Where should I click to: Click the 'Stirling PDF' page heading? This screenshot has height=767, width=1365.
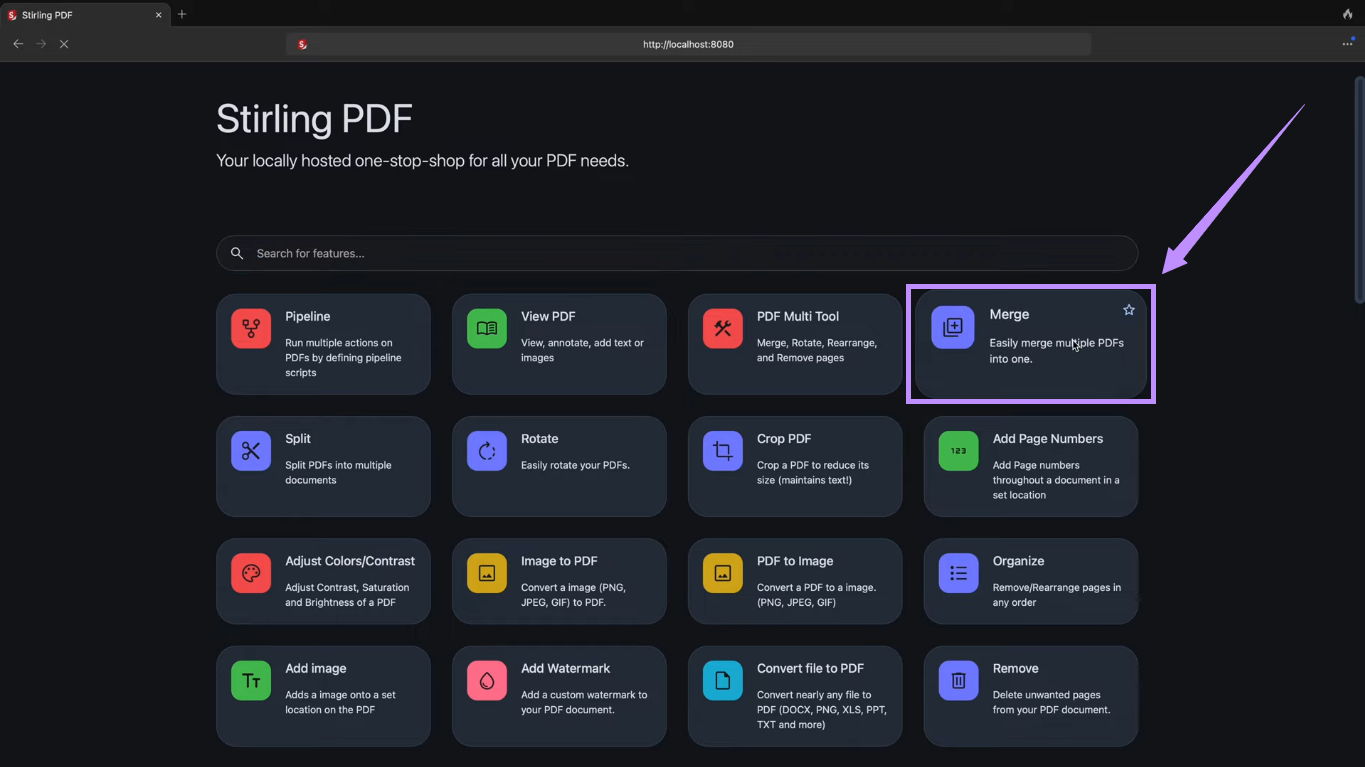click(314, 118)
